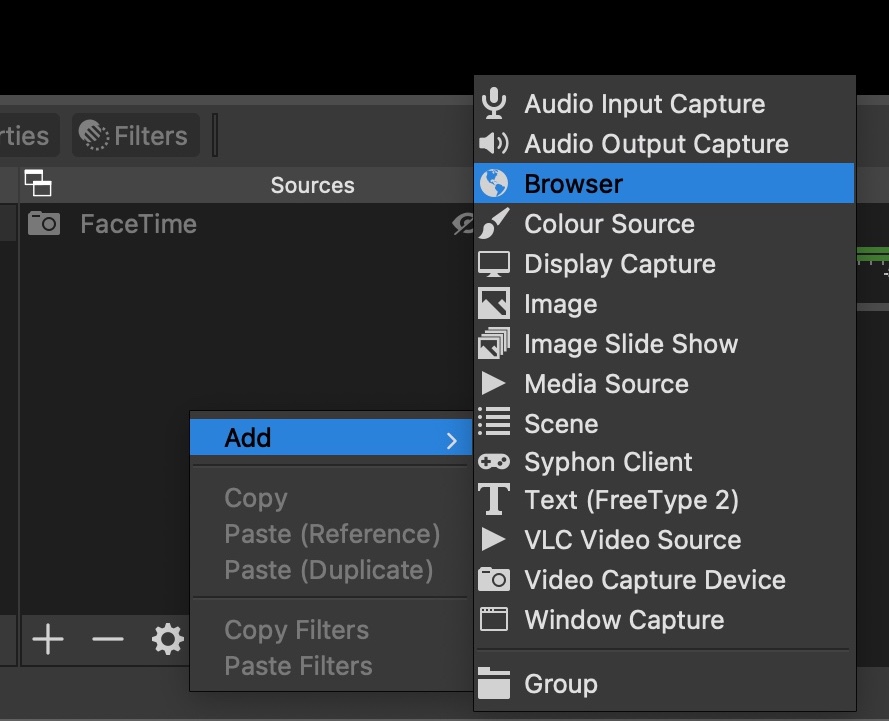889x721 pixels.
Task: Expand the Add submenu arrow
Action: tap(452, 440)
